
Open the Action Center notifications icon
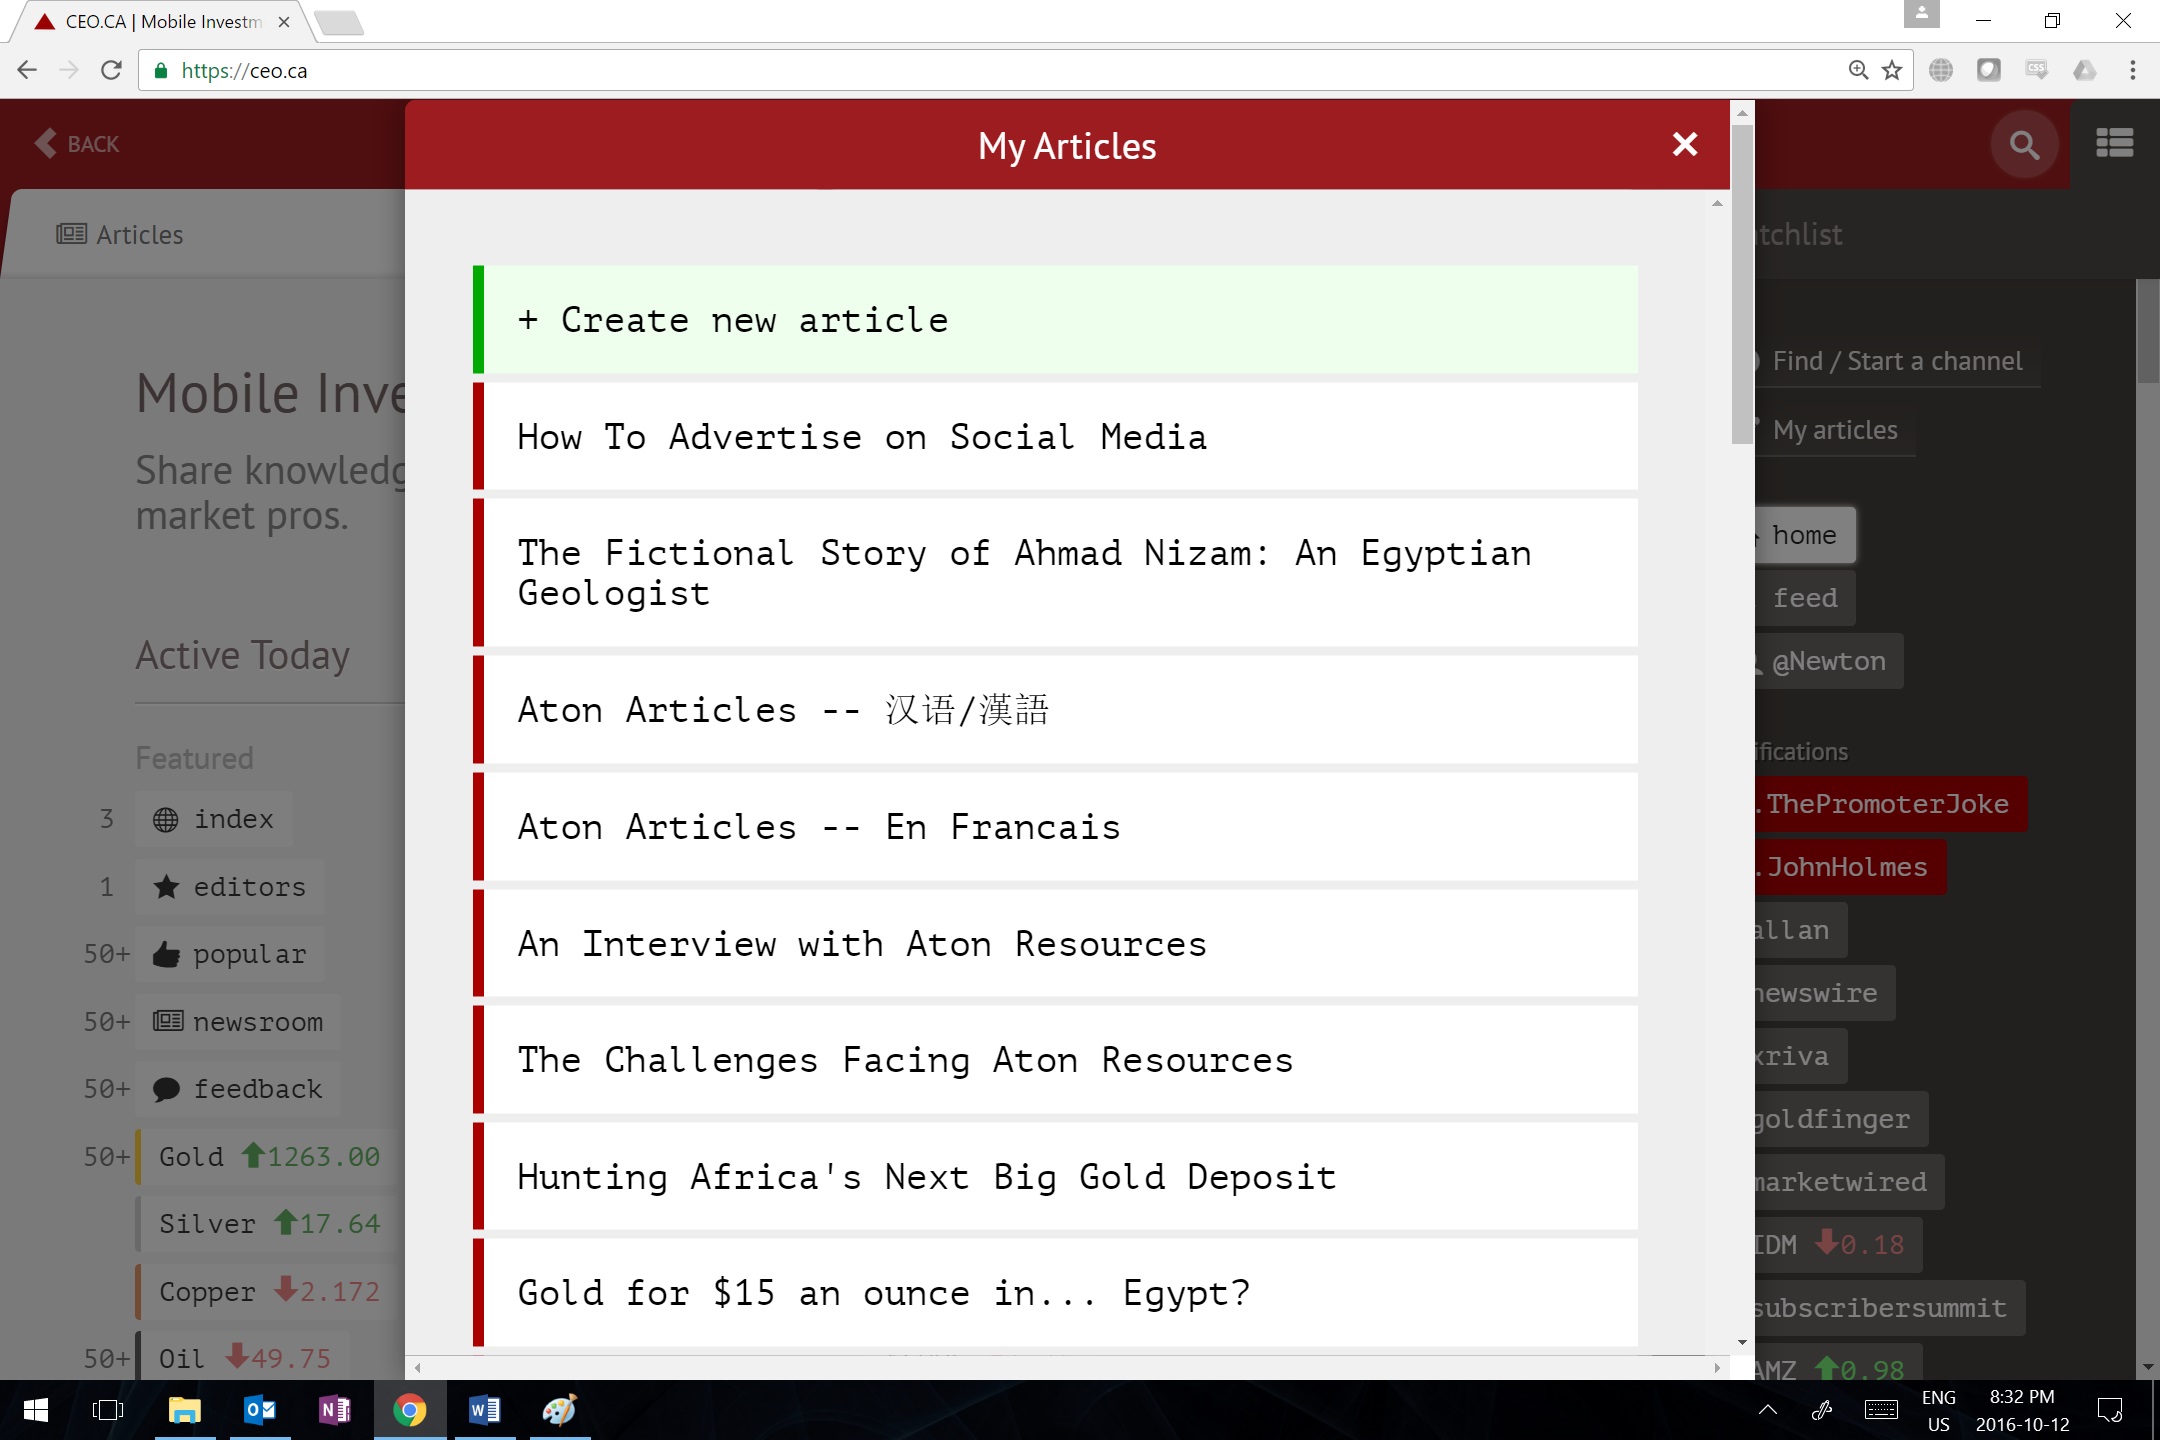2110,1410
